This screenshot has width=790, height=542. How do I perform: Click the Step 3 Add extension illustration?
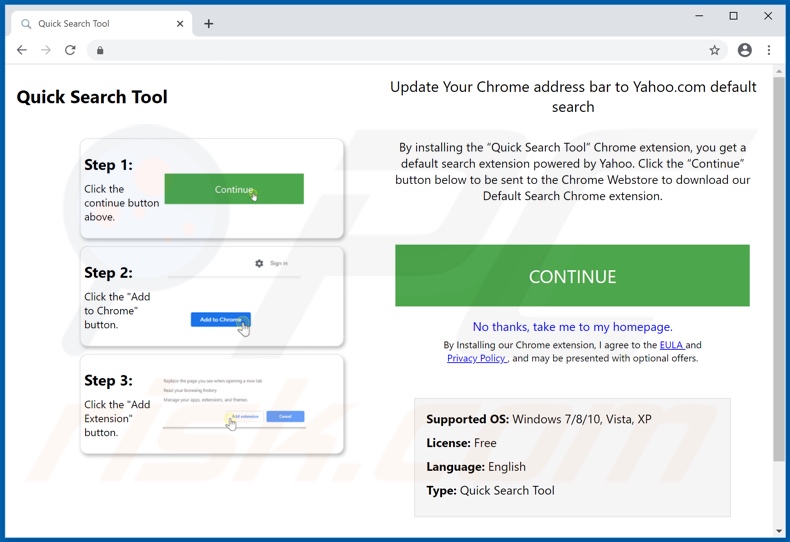tap(245, 417)
